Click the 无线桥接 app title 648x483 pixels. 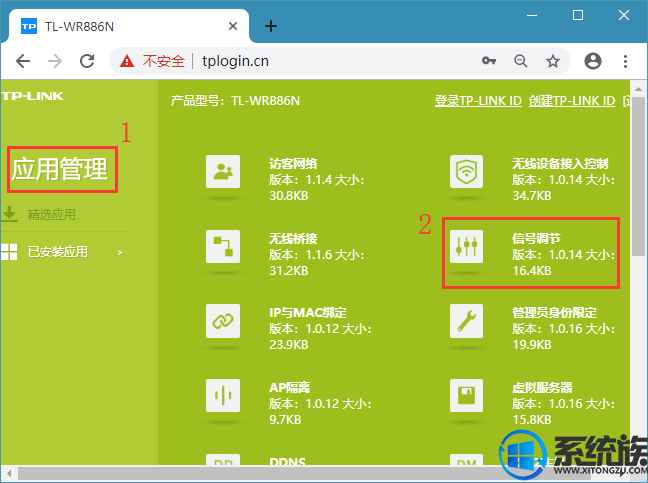pos(293,238)
